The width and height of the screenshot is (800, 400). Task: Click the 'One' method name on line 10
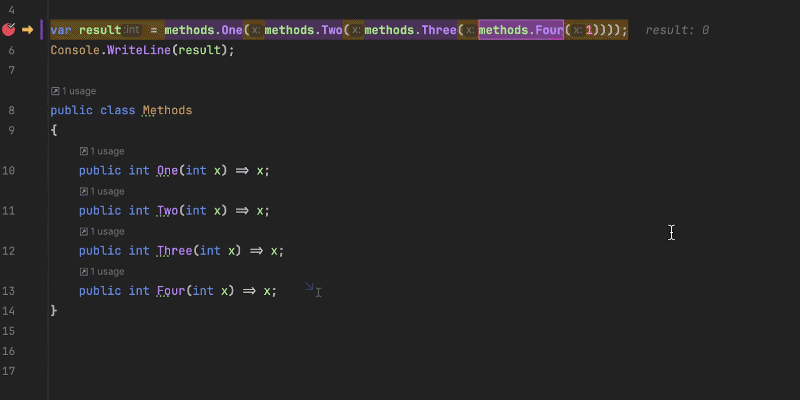point(167,170)
